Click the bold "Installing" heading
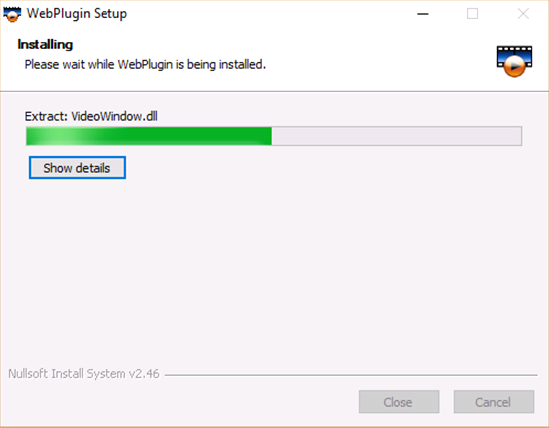This screenshot has width=549, height=428. click(45, 44)
